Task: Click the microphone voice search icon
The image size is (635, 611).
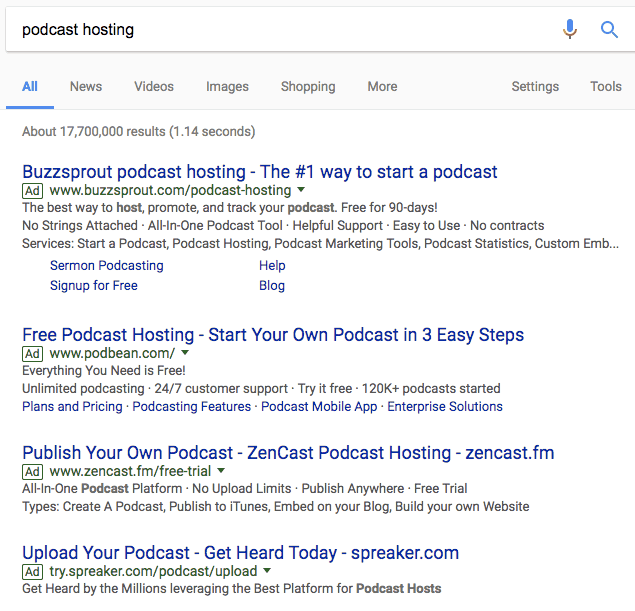Action: (x=570, y=29)
